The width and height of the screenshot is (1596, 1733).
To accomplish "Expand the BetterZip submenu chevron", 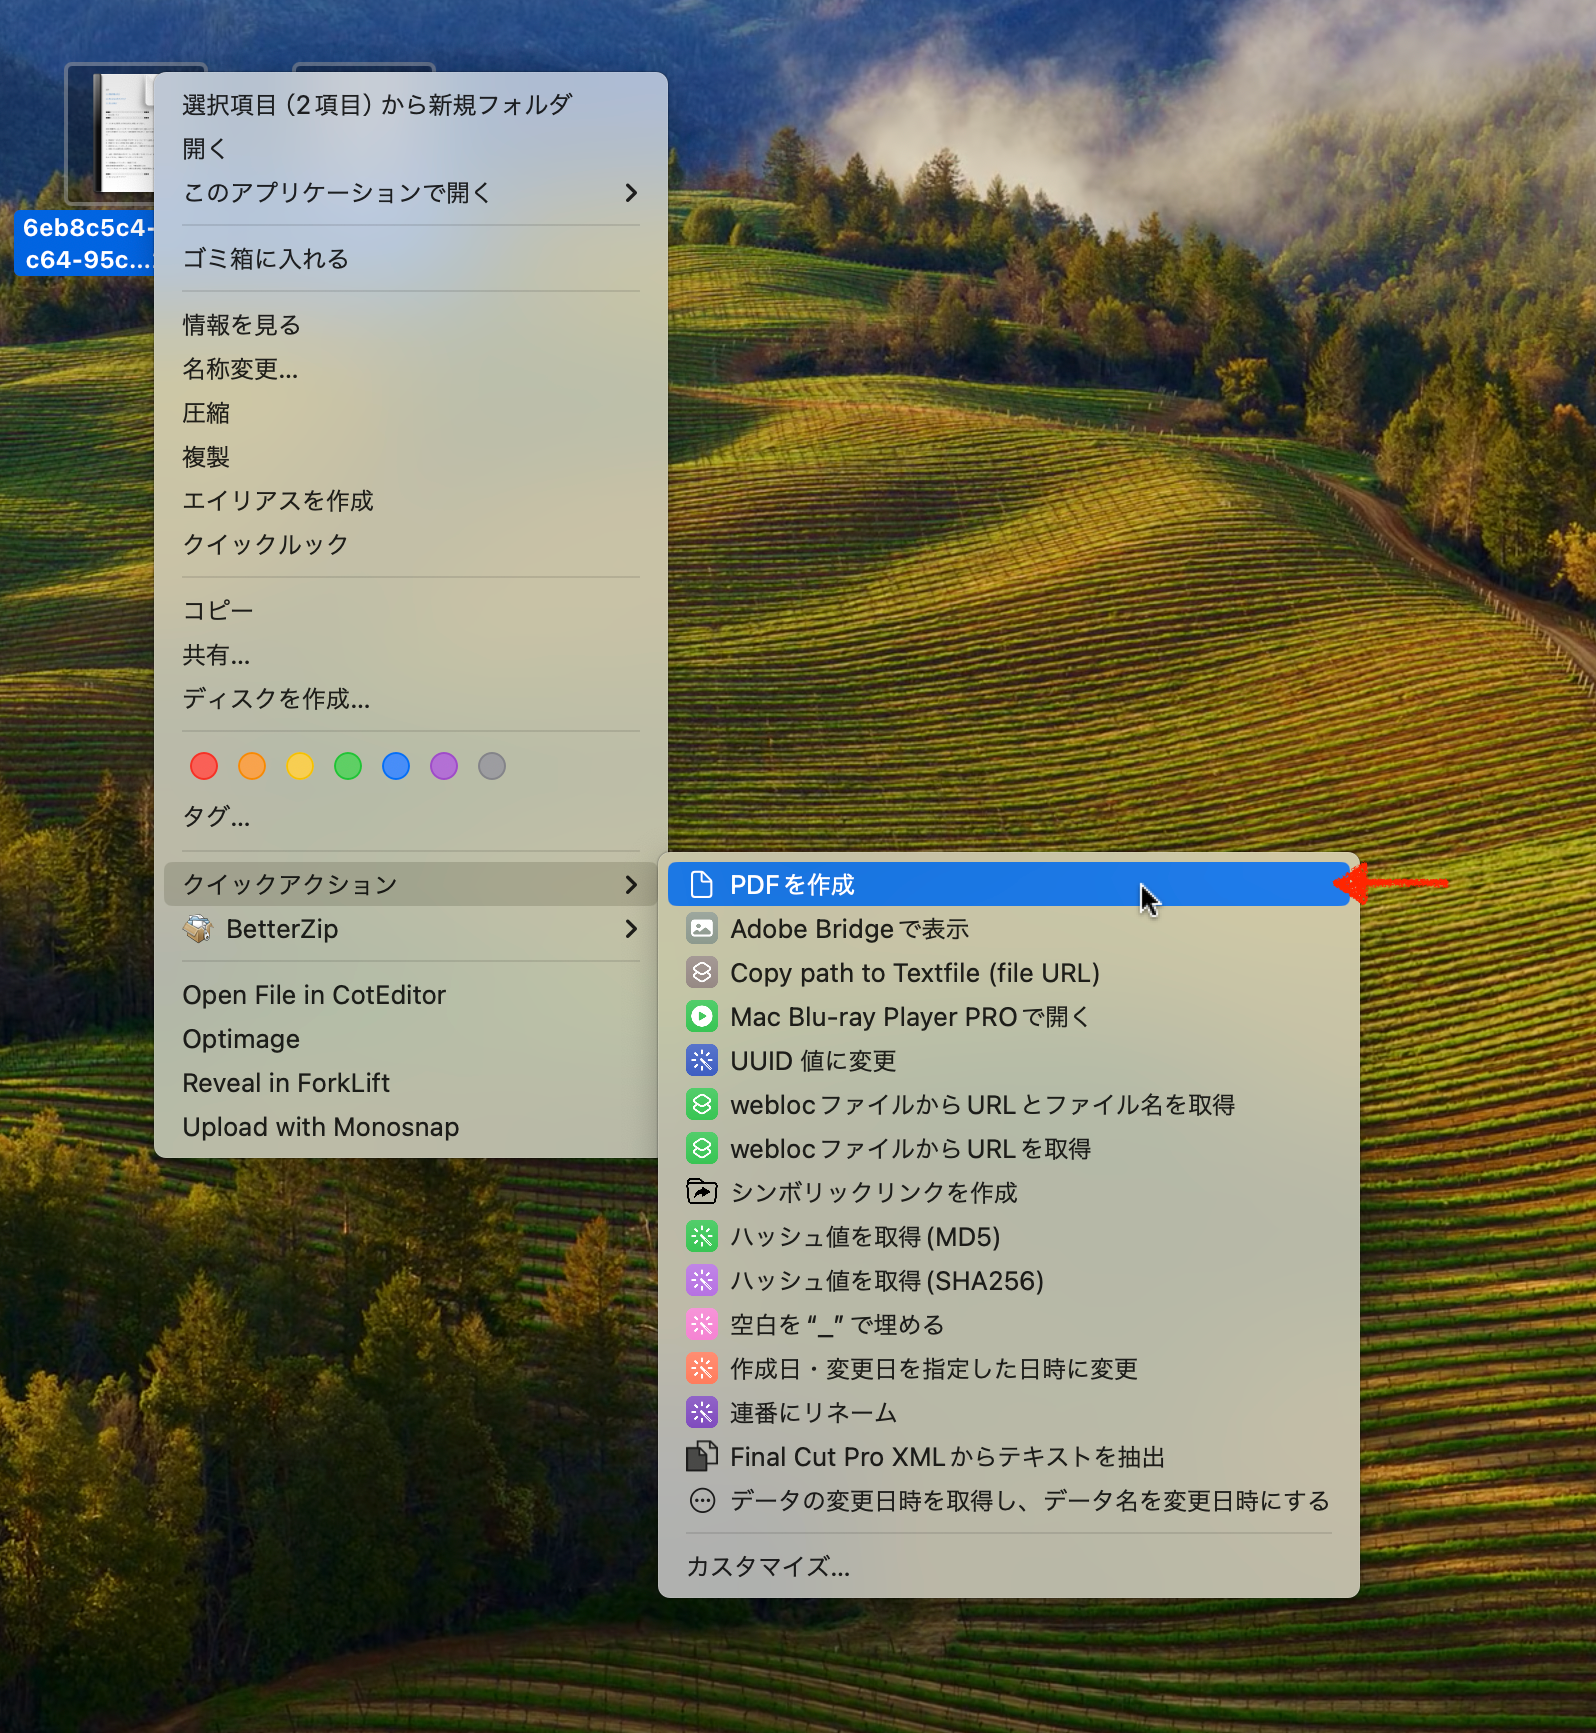I will click(x=631, y=929).
